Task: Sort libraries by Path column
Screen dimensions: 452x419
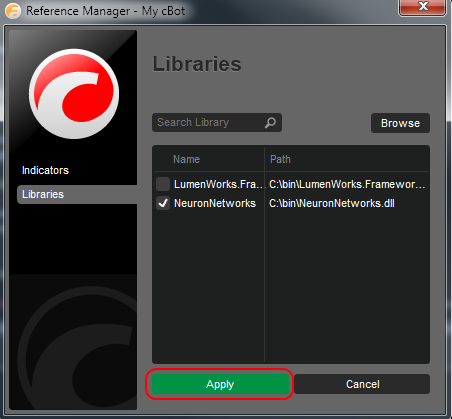Action: point(280,159)
